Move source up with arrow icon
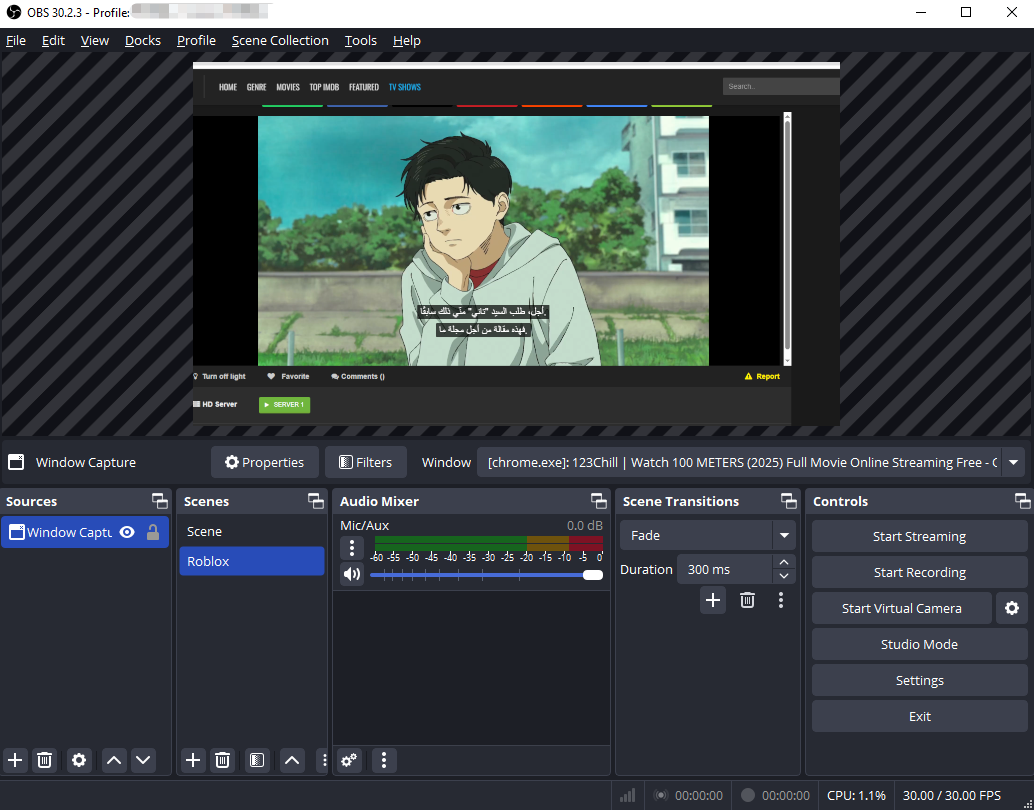1034x810 pixels. [114, 760]
